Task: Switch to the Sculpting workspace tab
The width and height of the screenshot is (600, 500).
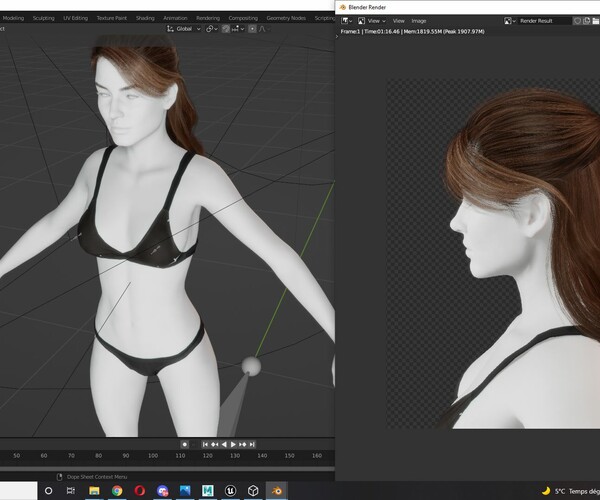Action: coord(43,18)
